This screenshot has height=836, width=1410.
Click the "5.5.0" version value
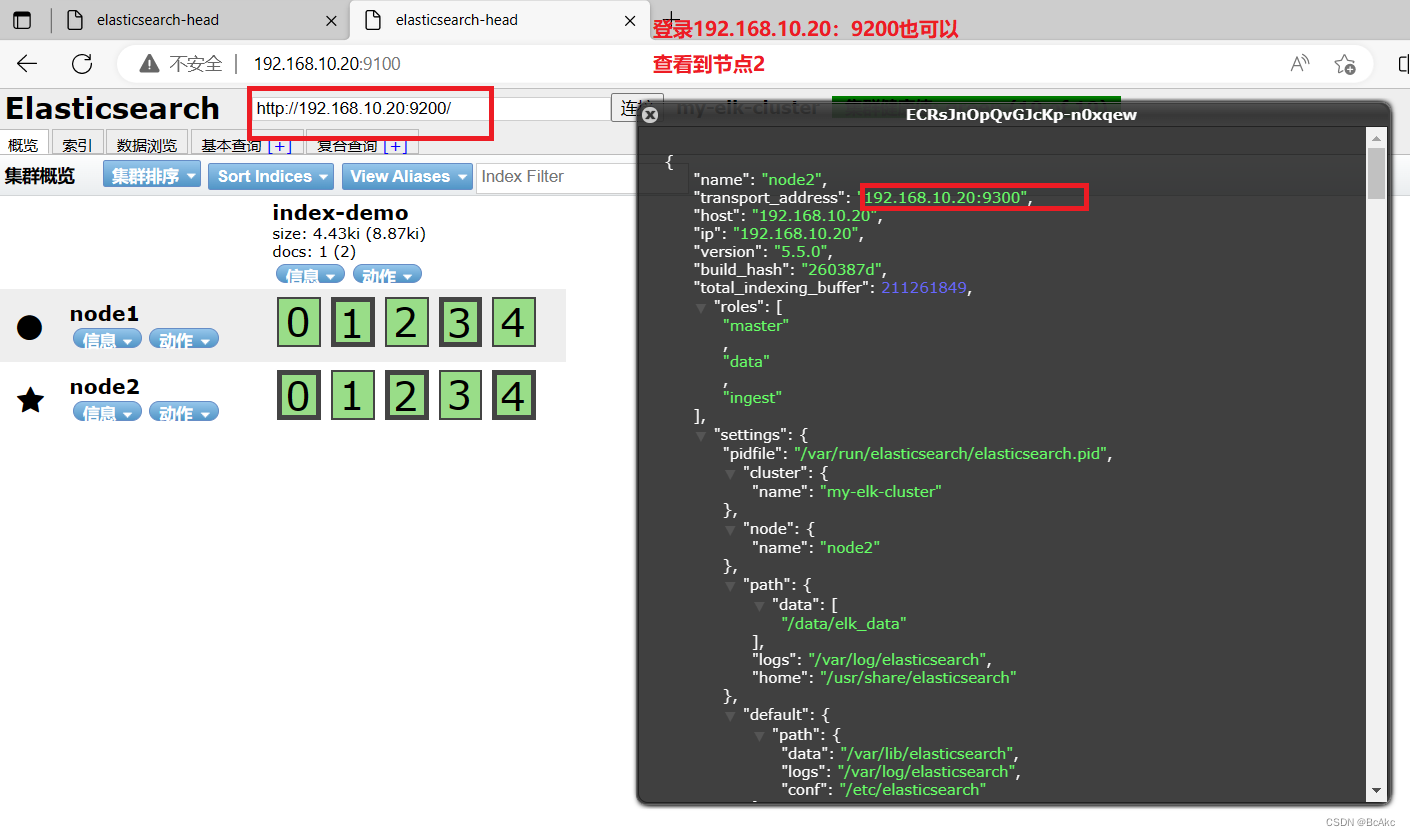click(800, 252)
